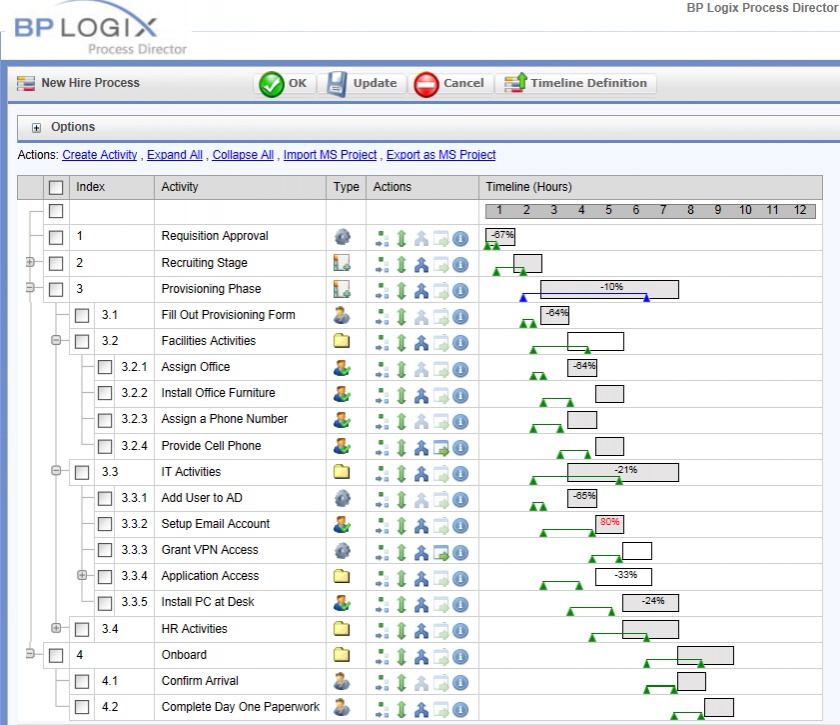Check the box for Provide Cell Phone 3.2.4

105,446
